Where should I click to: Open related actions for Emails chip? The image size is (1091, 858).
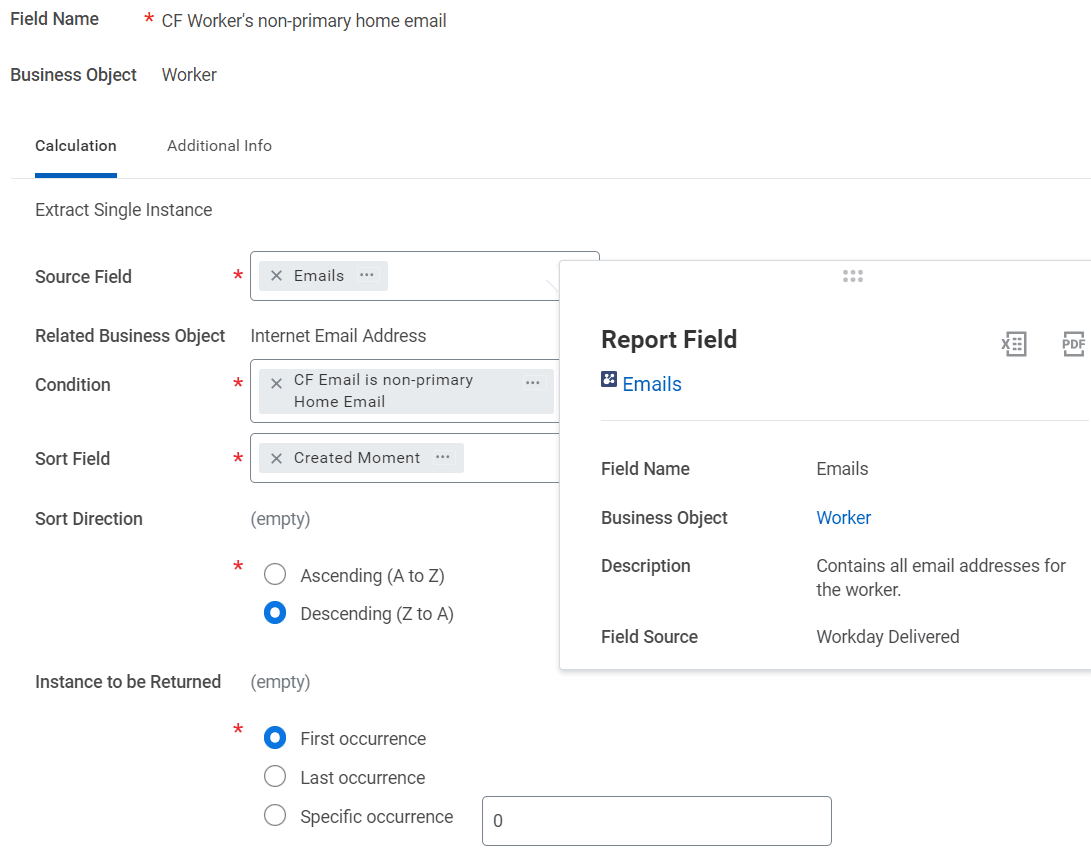pyautogui.click(x=367, y=276)
